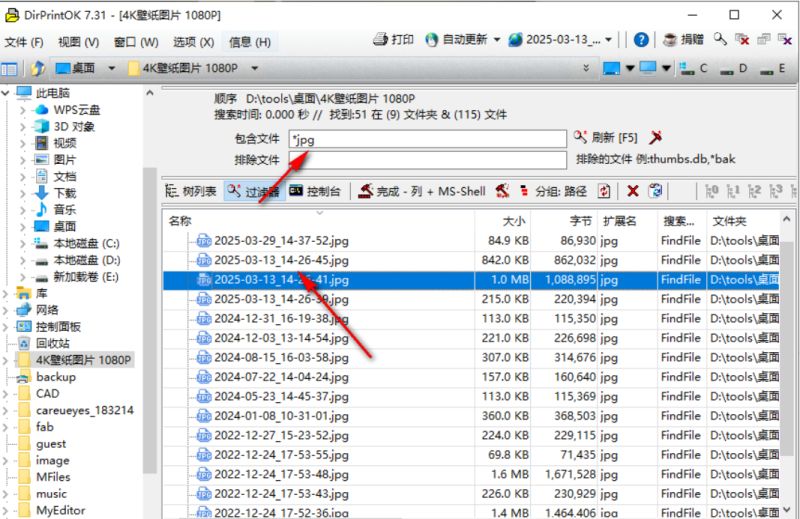Image resolution: width=800 pixels, height=519 pixels.
Task: Open the Options (选项 X) menu
Action: [x=193, y=42]
